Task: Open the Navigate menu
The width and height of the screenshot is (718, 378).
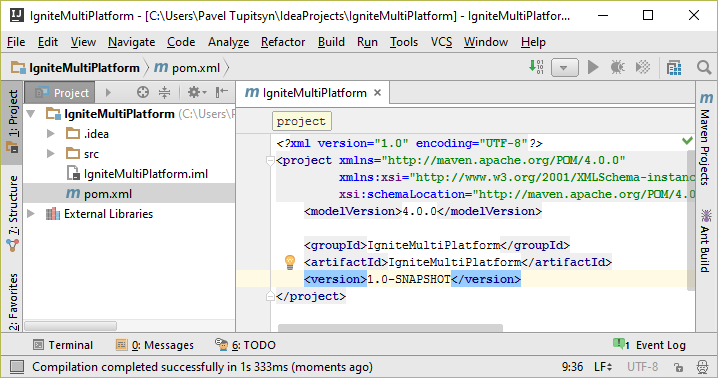Action: pyautogui.click(x=131, y=42)
